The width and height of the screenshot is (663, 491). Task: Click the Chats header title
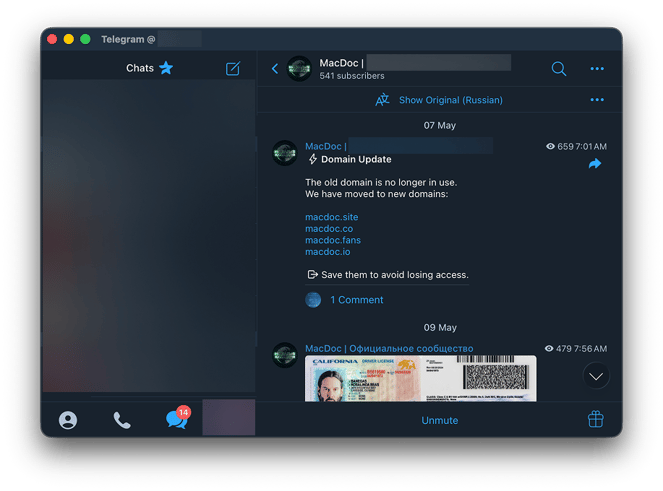coord(140,68)
